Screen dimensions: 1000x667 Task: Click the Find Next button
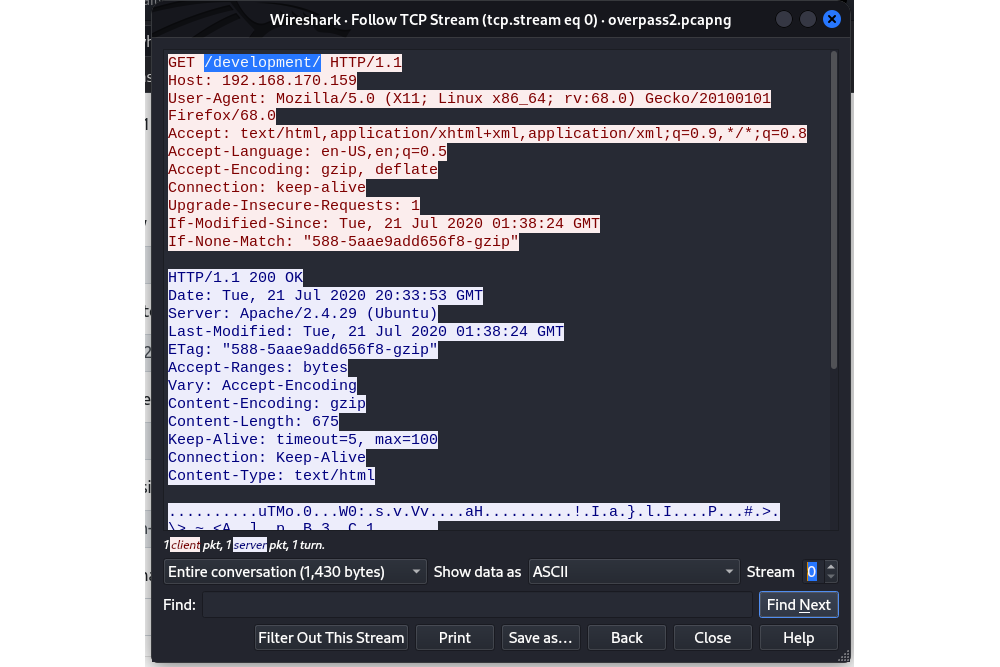(x=798, y=605)
